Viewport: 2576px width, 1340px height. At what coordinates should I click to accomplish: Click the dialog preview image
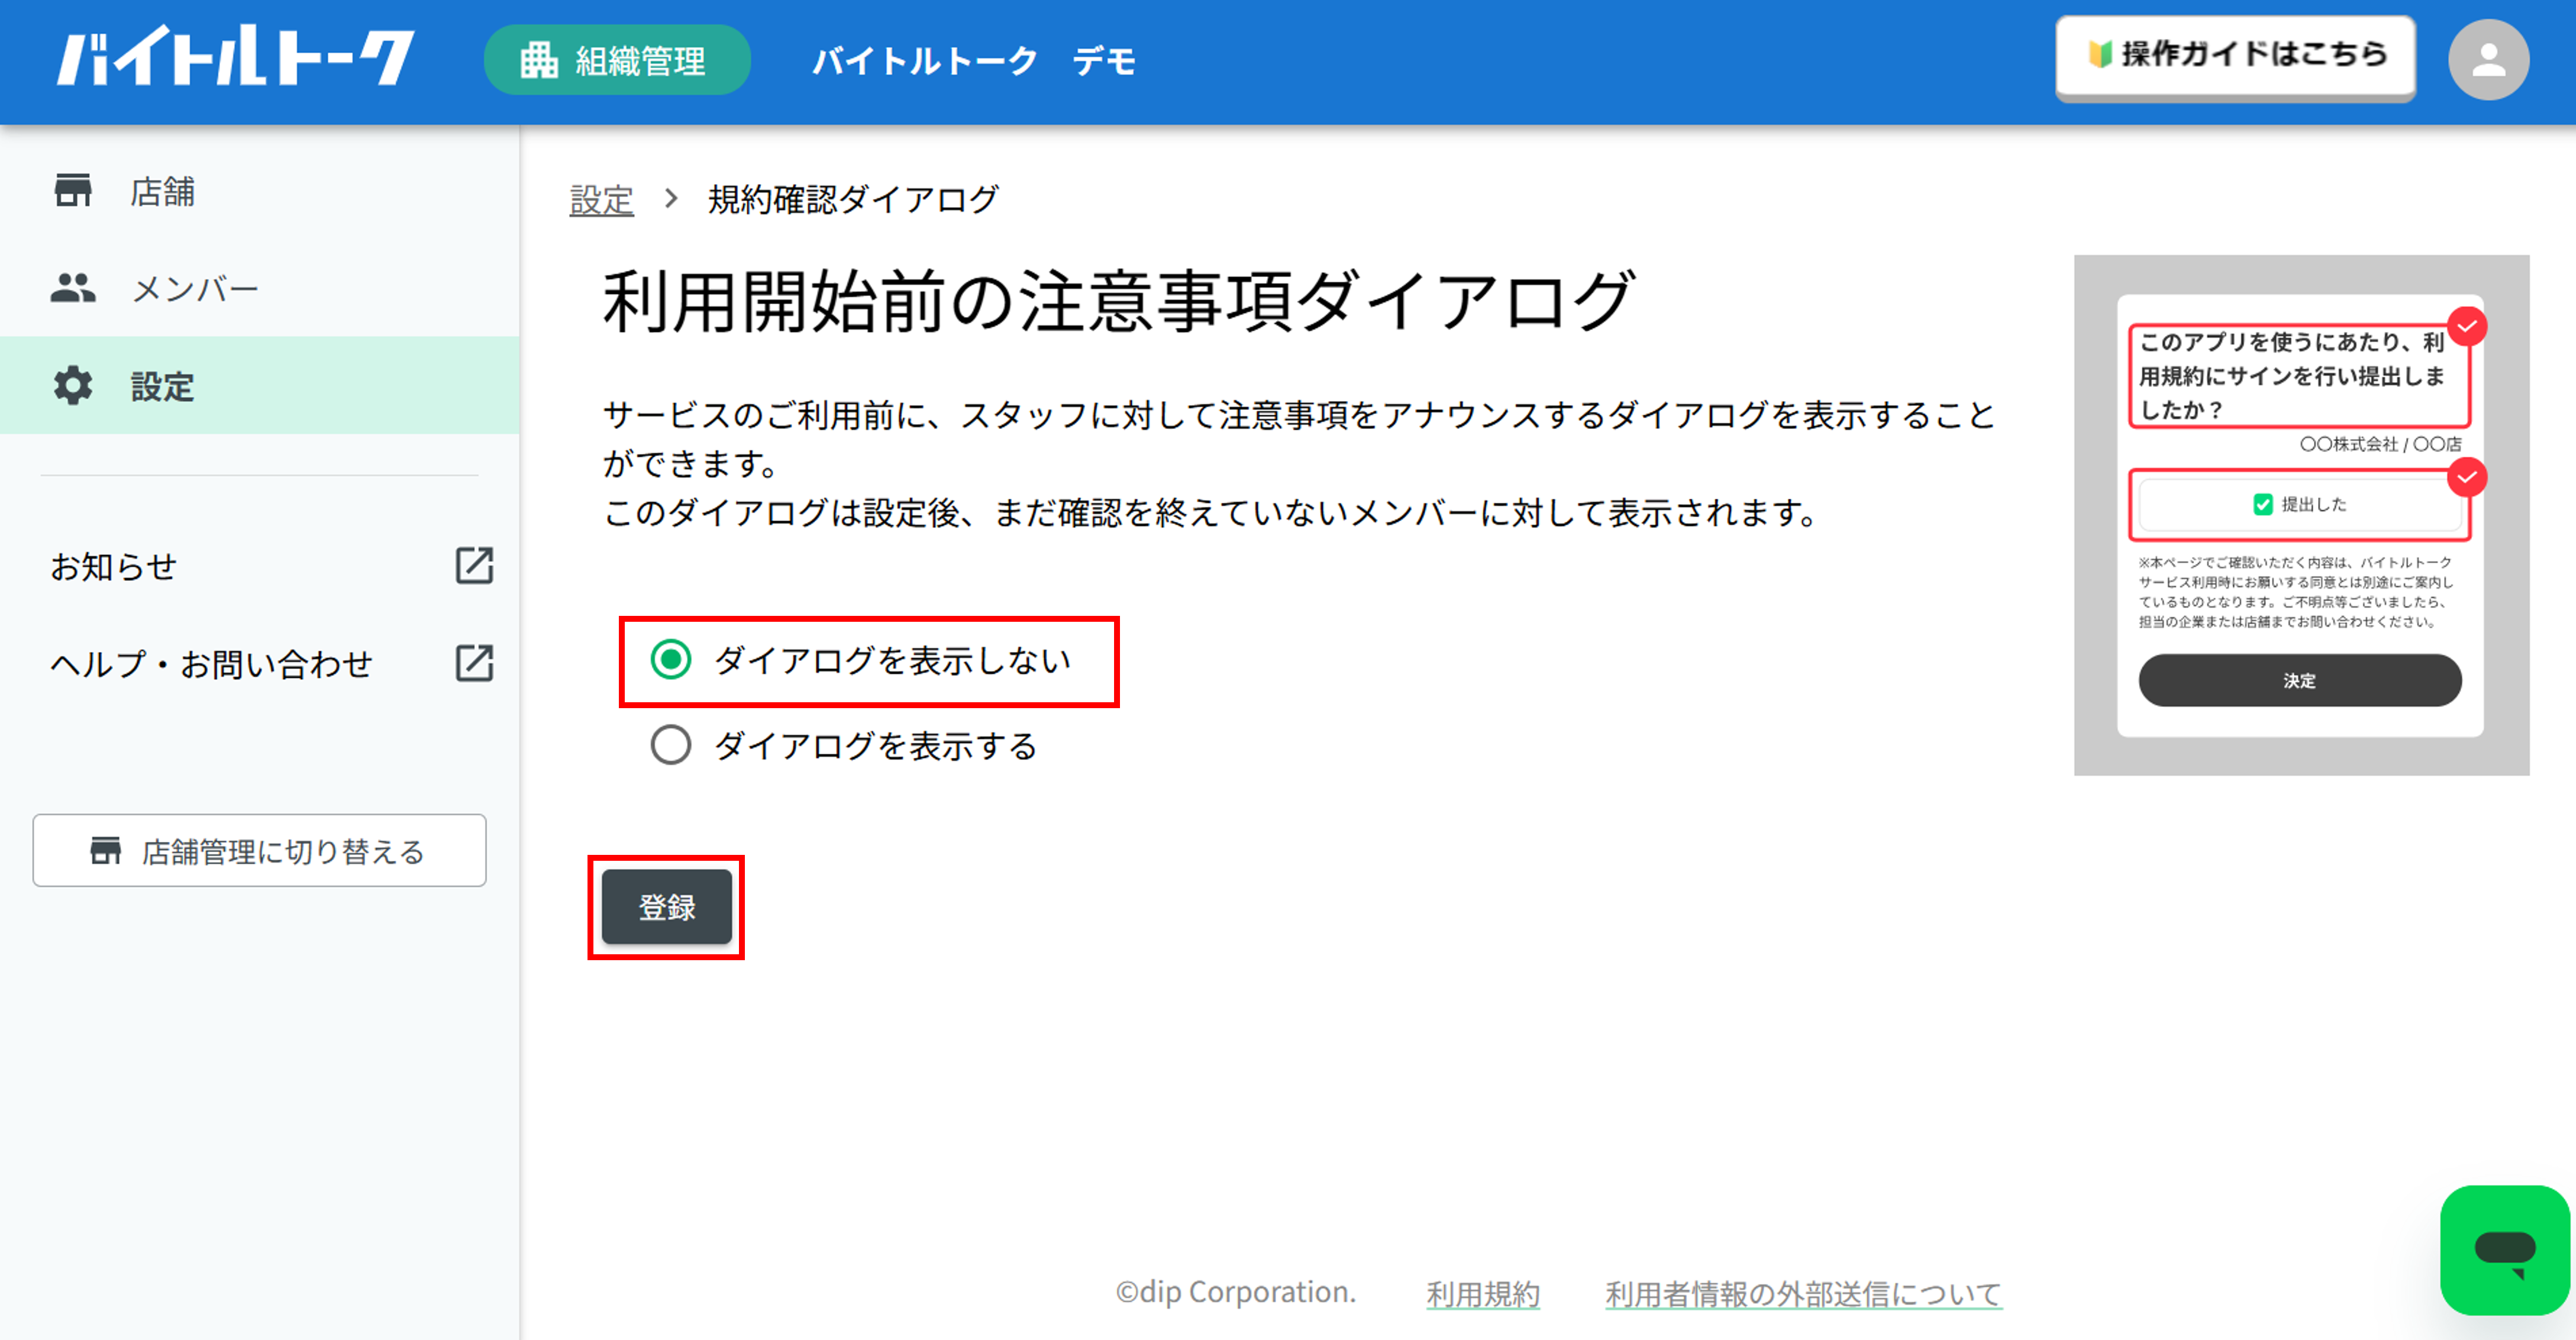(x=2301, y=515)
